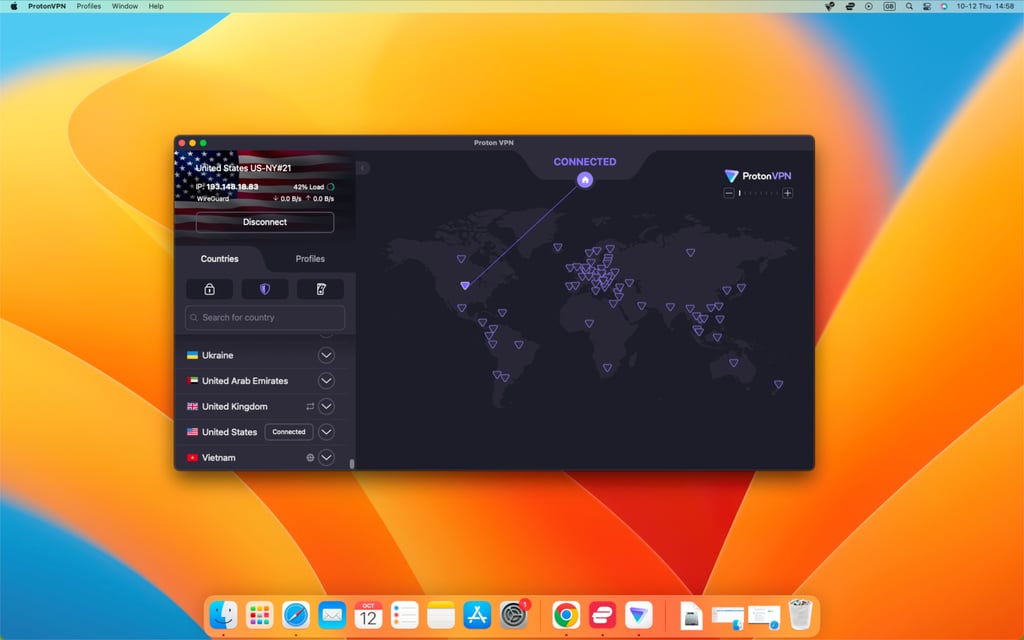Open Calendar from the Dock
This screenshot has width=1024, height=640.
pyautogui.click(x=368, y=615)
